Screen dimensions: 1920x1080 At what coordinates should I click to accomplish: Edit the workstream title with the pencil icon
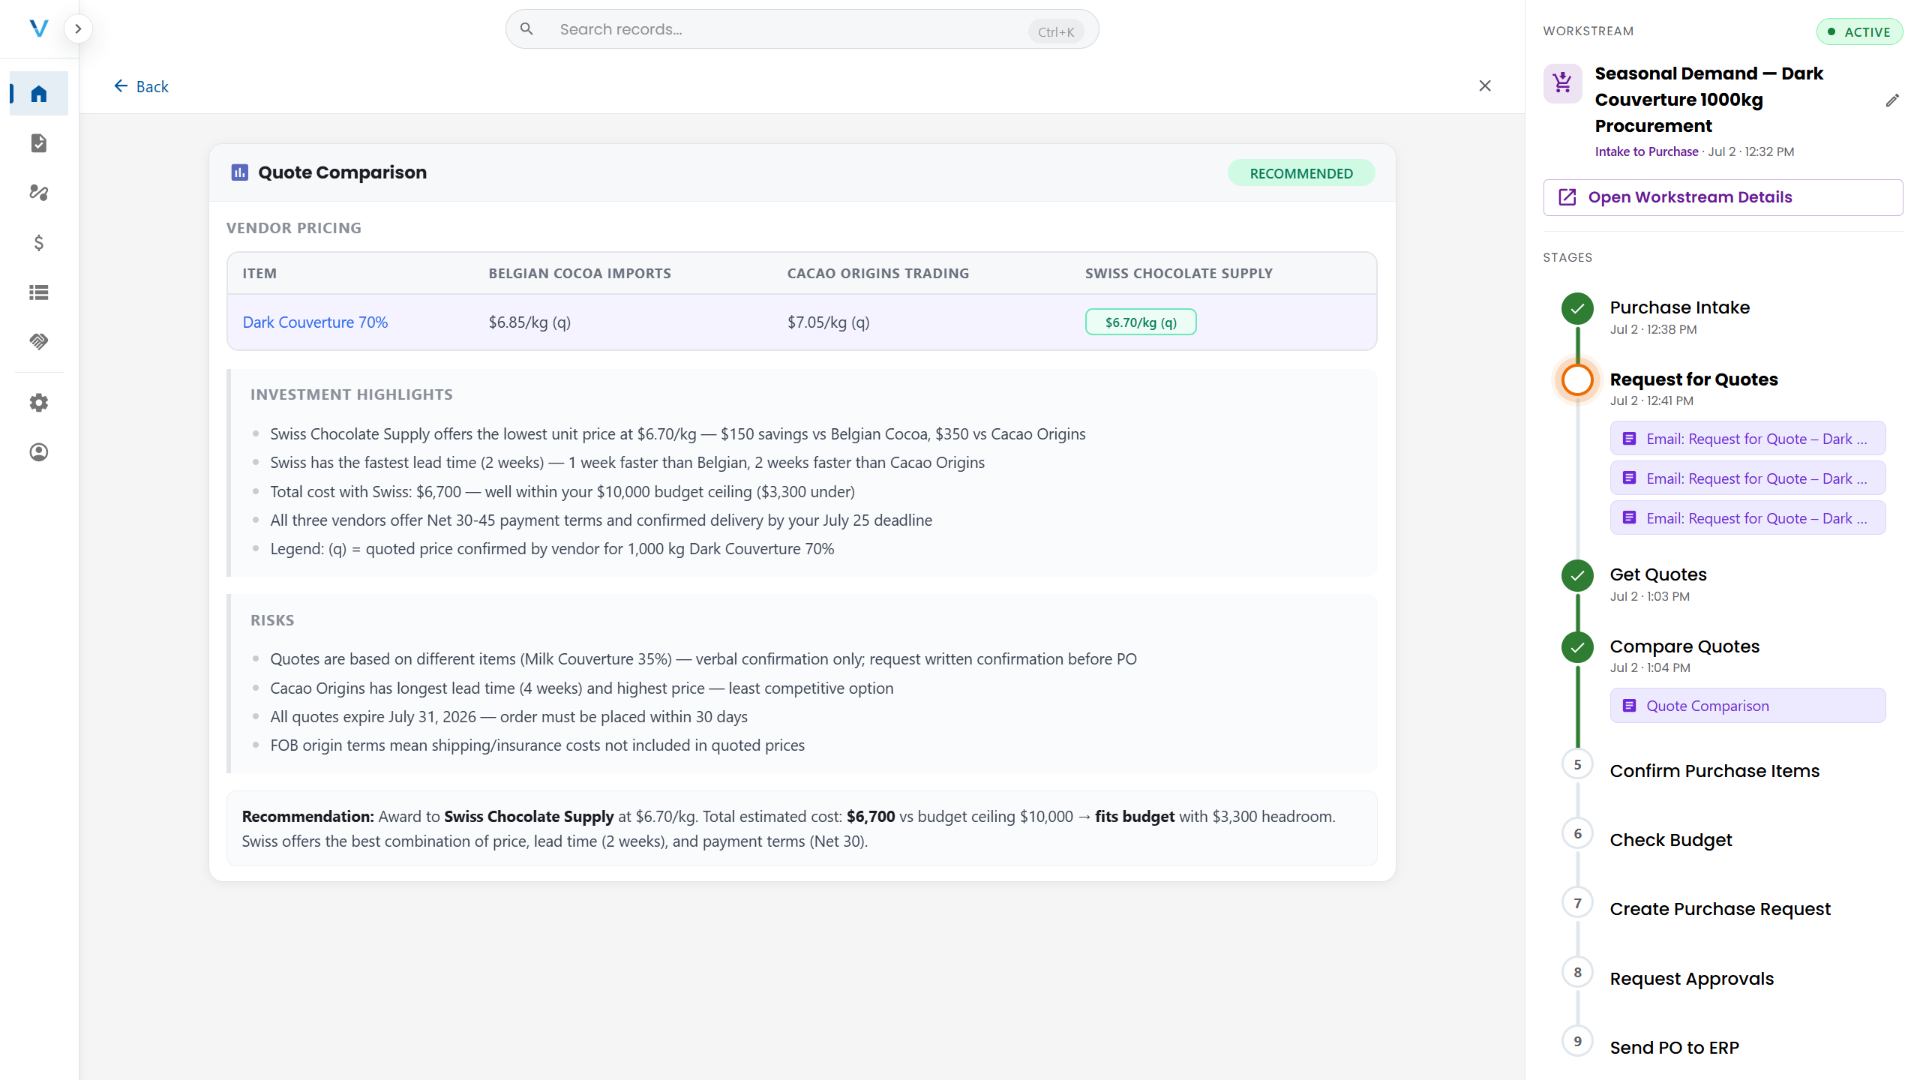tap(1892, 100)
